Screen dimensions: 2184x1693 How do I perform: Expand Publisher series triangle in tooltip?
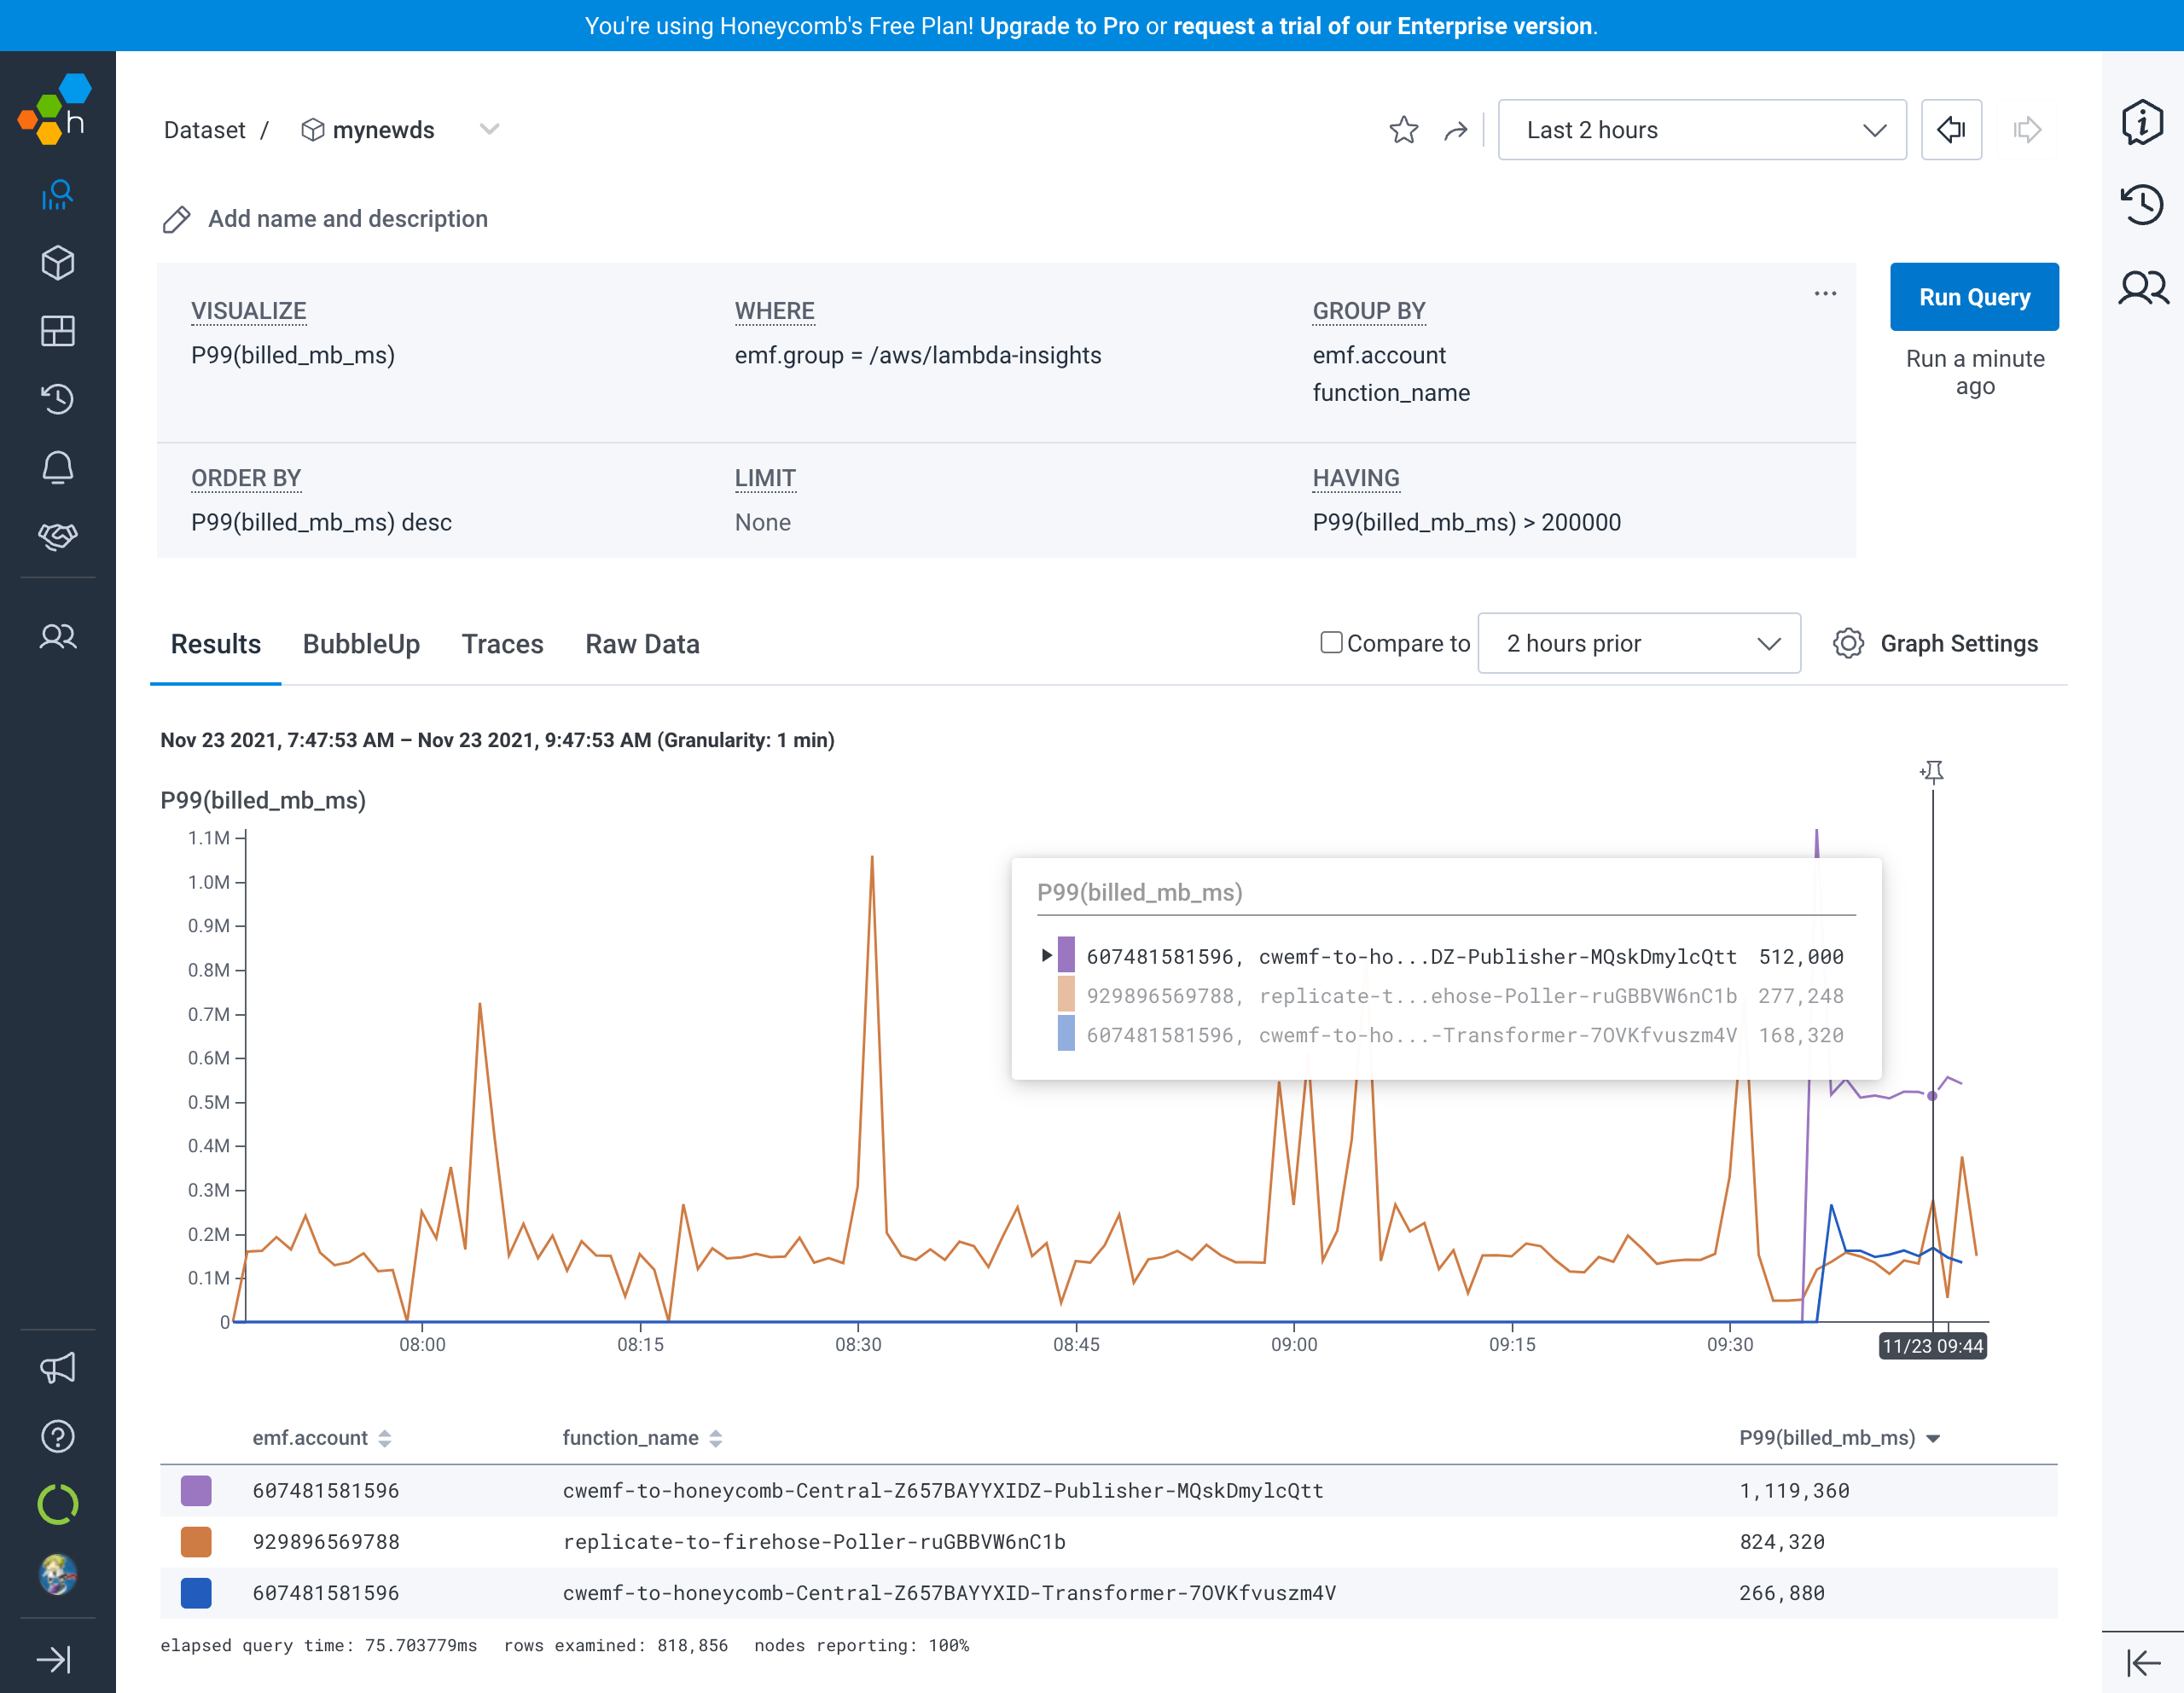pyautogui.click(x=1046, y=955)
